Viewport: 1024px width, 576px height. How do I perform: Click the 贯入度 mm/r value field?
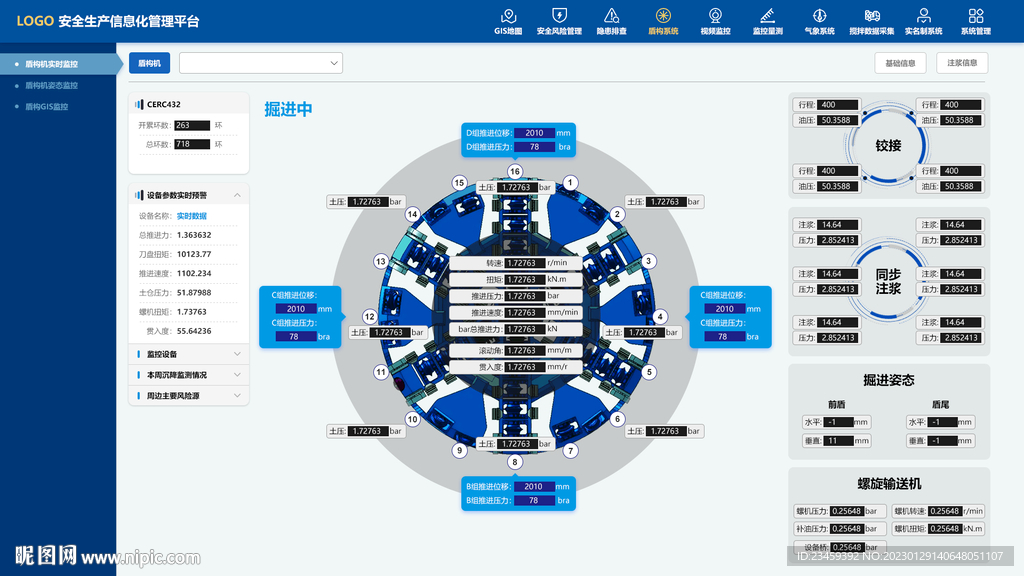pos(525,367)
